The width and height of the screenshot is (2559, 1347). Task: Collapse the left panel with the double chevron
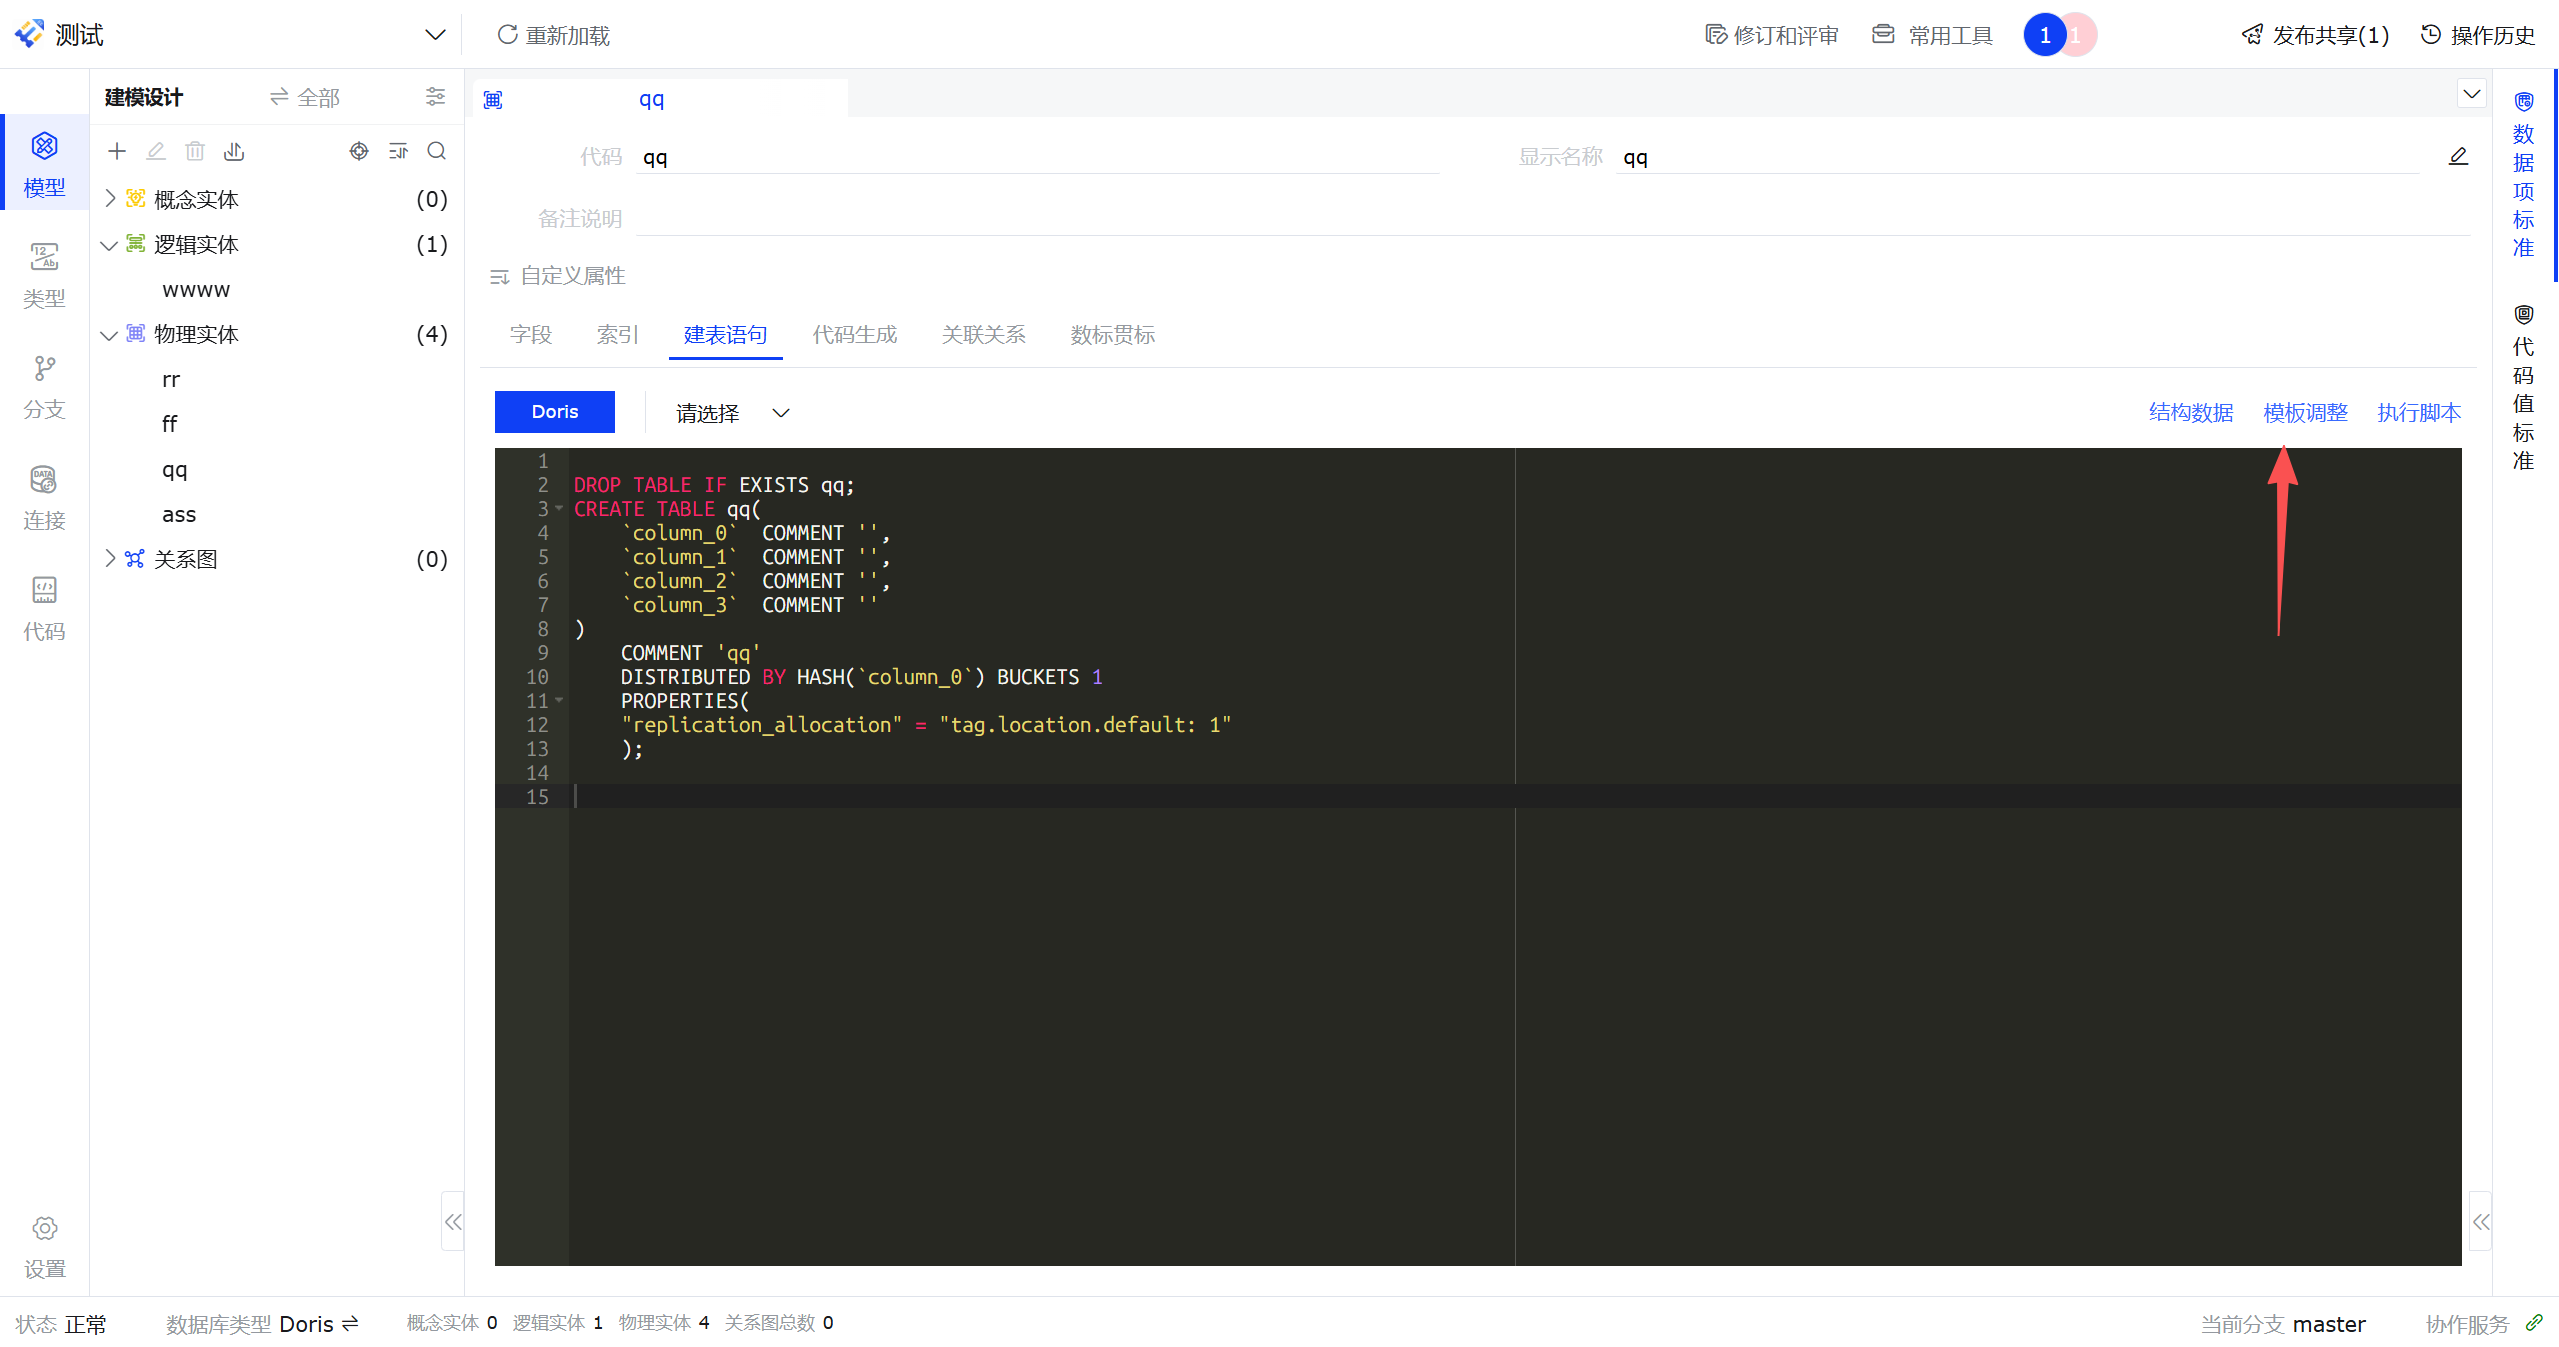pos(453,1221)
